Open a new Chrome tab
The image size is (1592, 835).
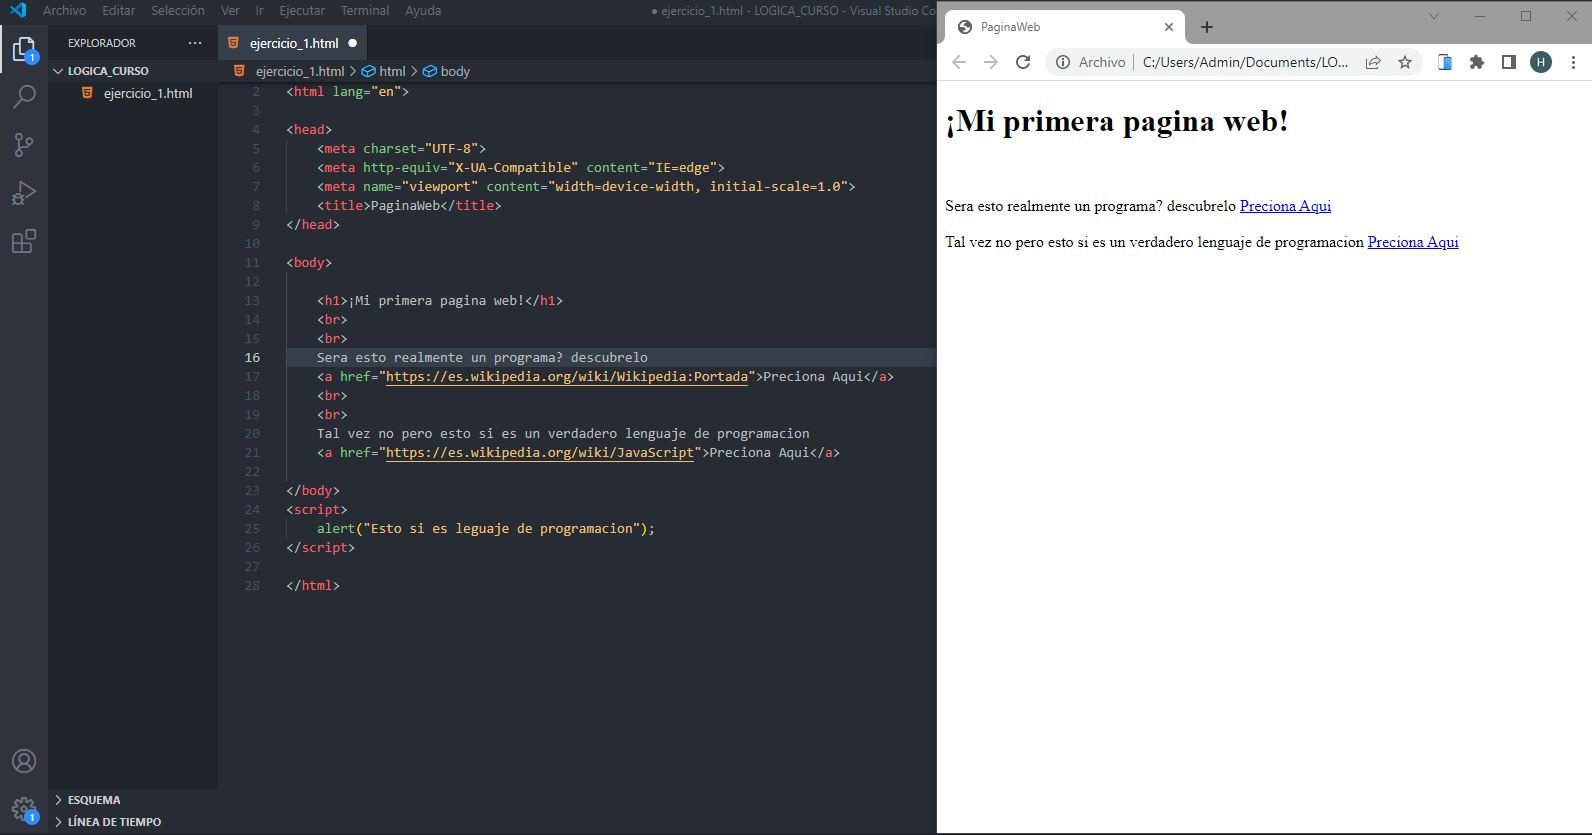1207,27
